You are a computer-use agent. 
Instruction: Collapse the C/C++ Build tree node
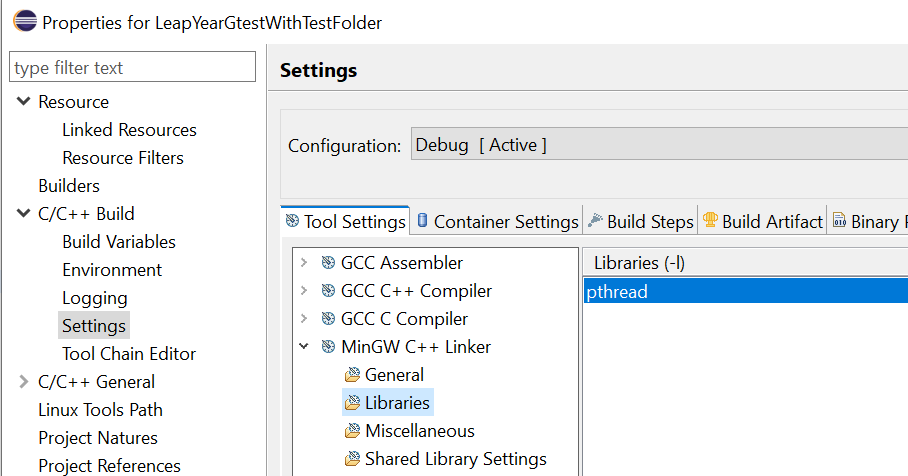pos(23,214)
